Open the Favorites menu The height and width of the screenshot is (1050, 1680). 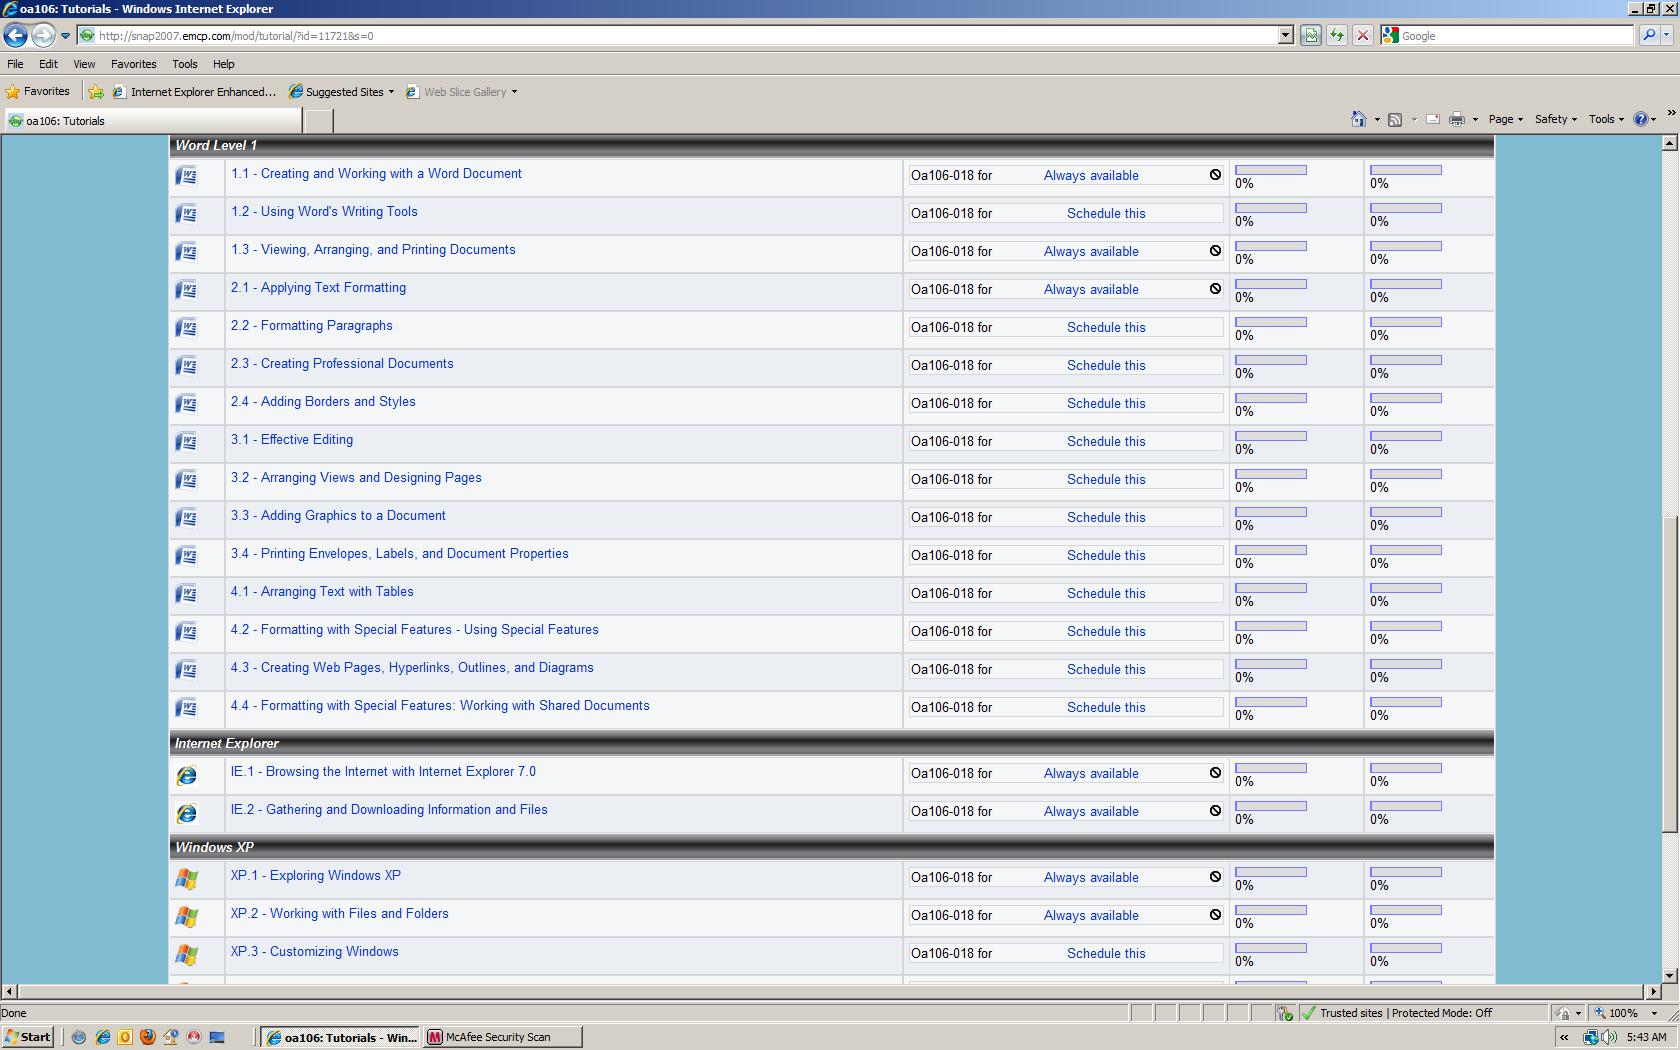coord(133,64)
